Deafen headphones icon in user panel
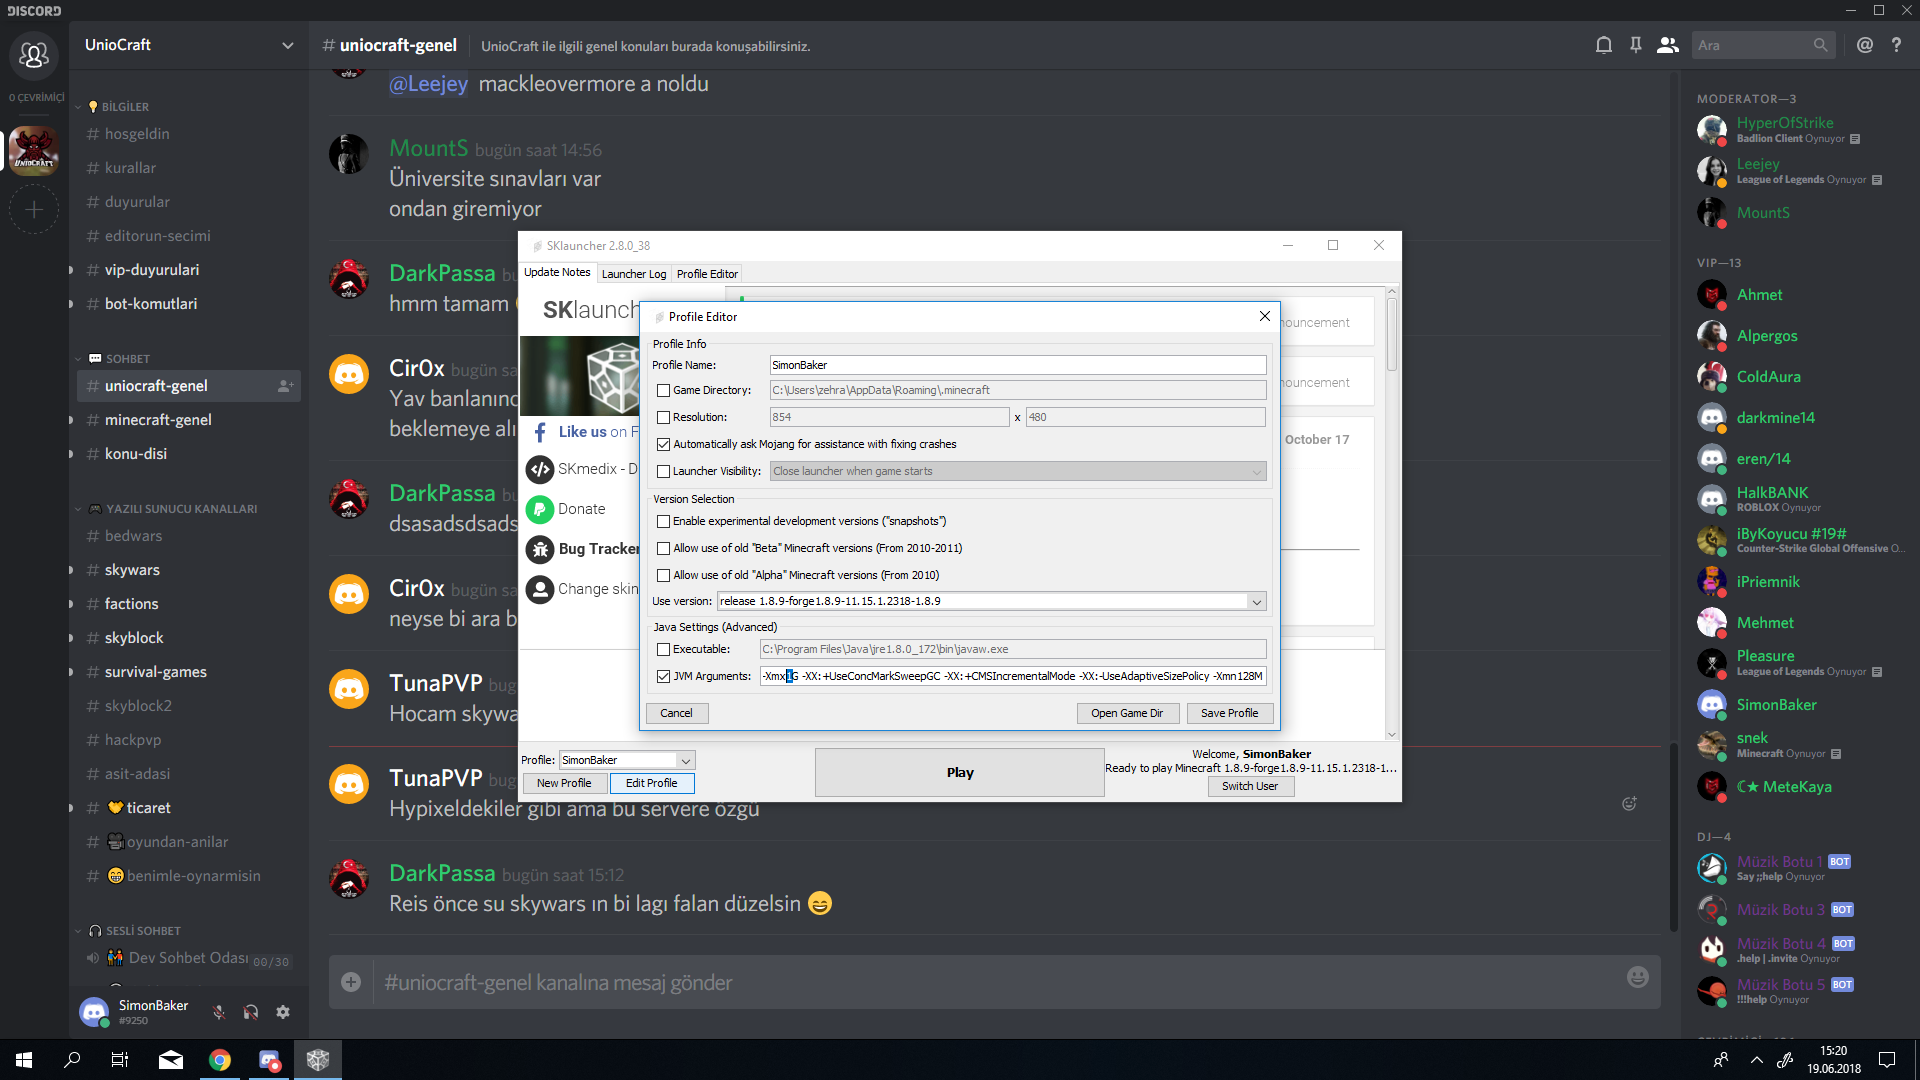Image resolution: width=1920 pixels, height=1080 pixels. click(x=251, y=1012)
